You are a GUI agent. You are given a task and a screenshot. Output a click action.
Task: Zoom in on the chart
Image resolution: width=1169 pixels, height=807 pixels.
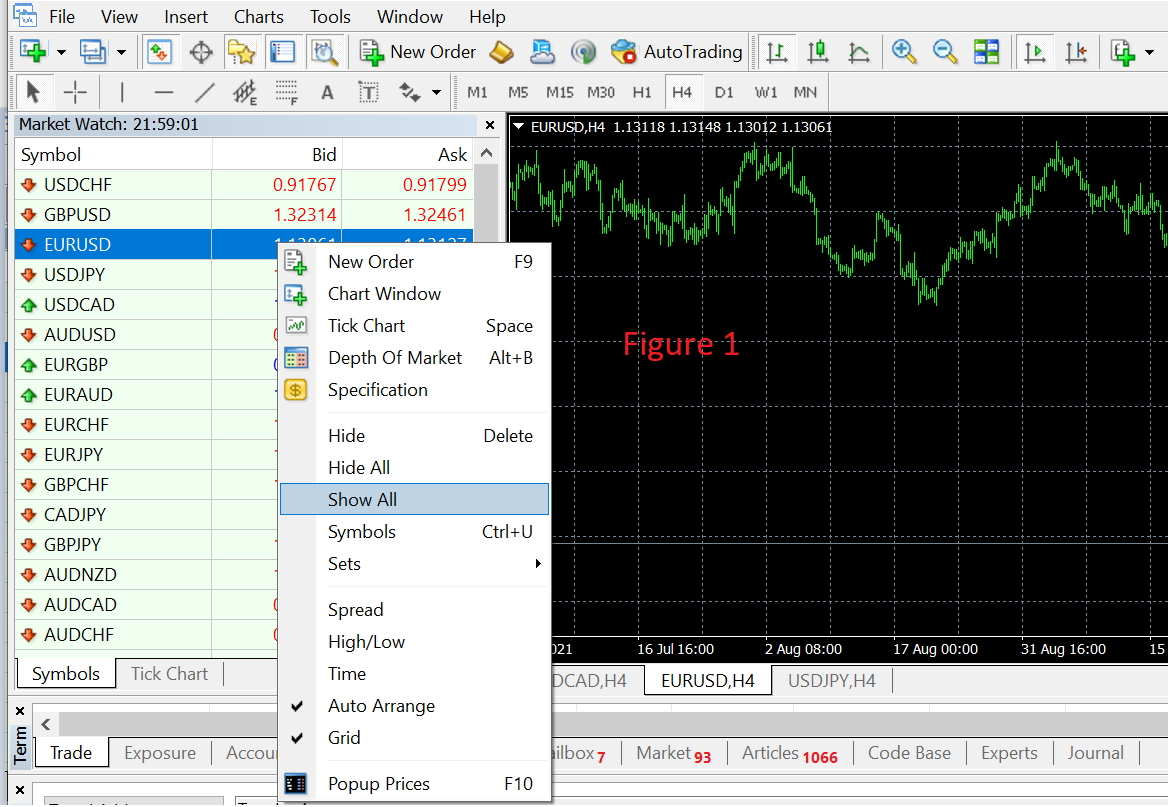click(905, 52)
